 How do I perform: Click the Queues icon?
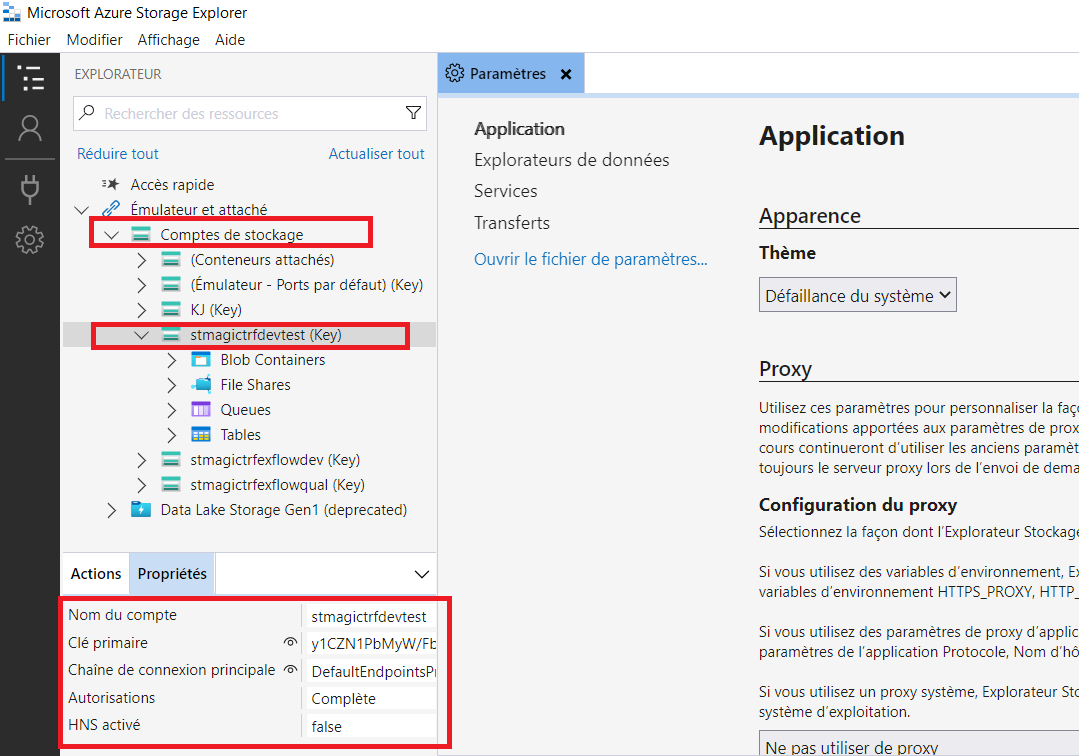tap(201, 409)
